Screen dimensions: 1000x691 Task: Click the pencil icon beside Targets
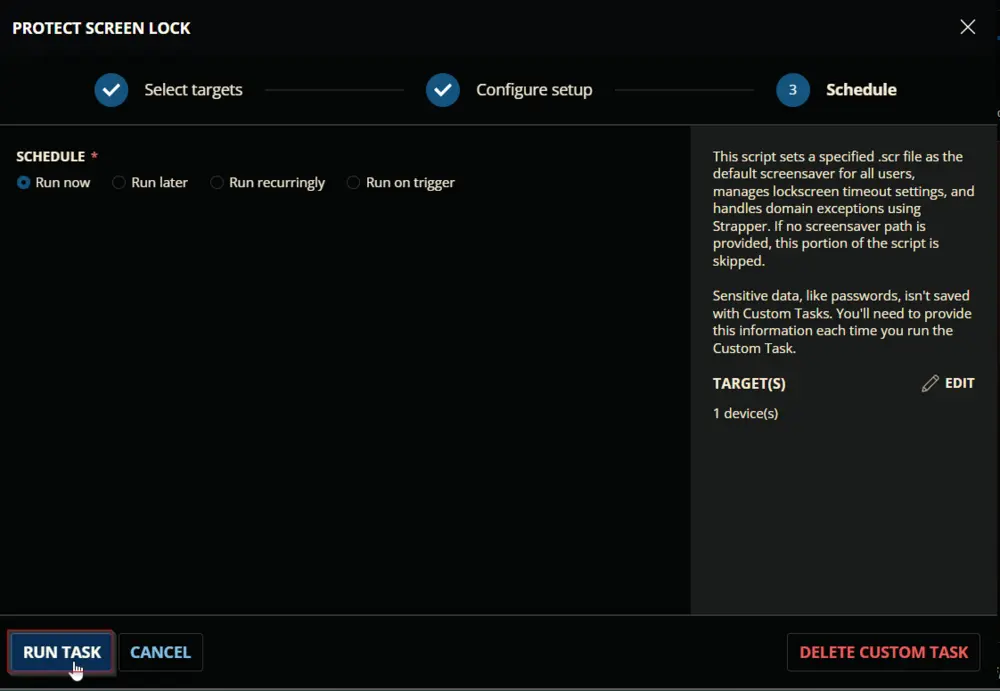click(930, 383)
